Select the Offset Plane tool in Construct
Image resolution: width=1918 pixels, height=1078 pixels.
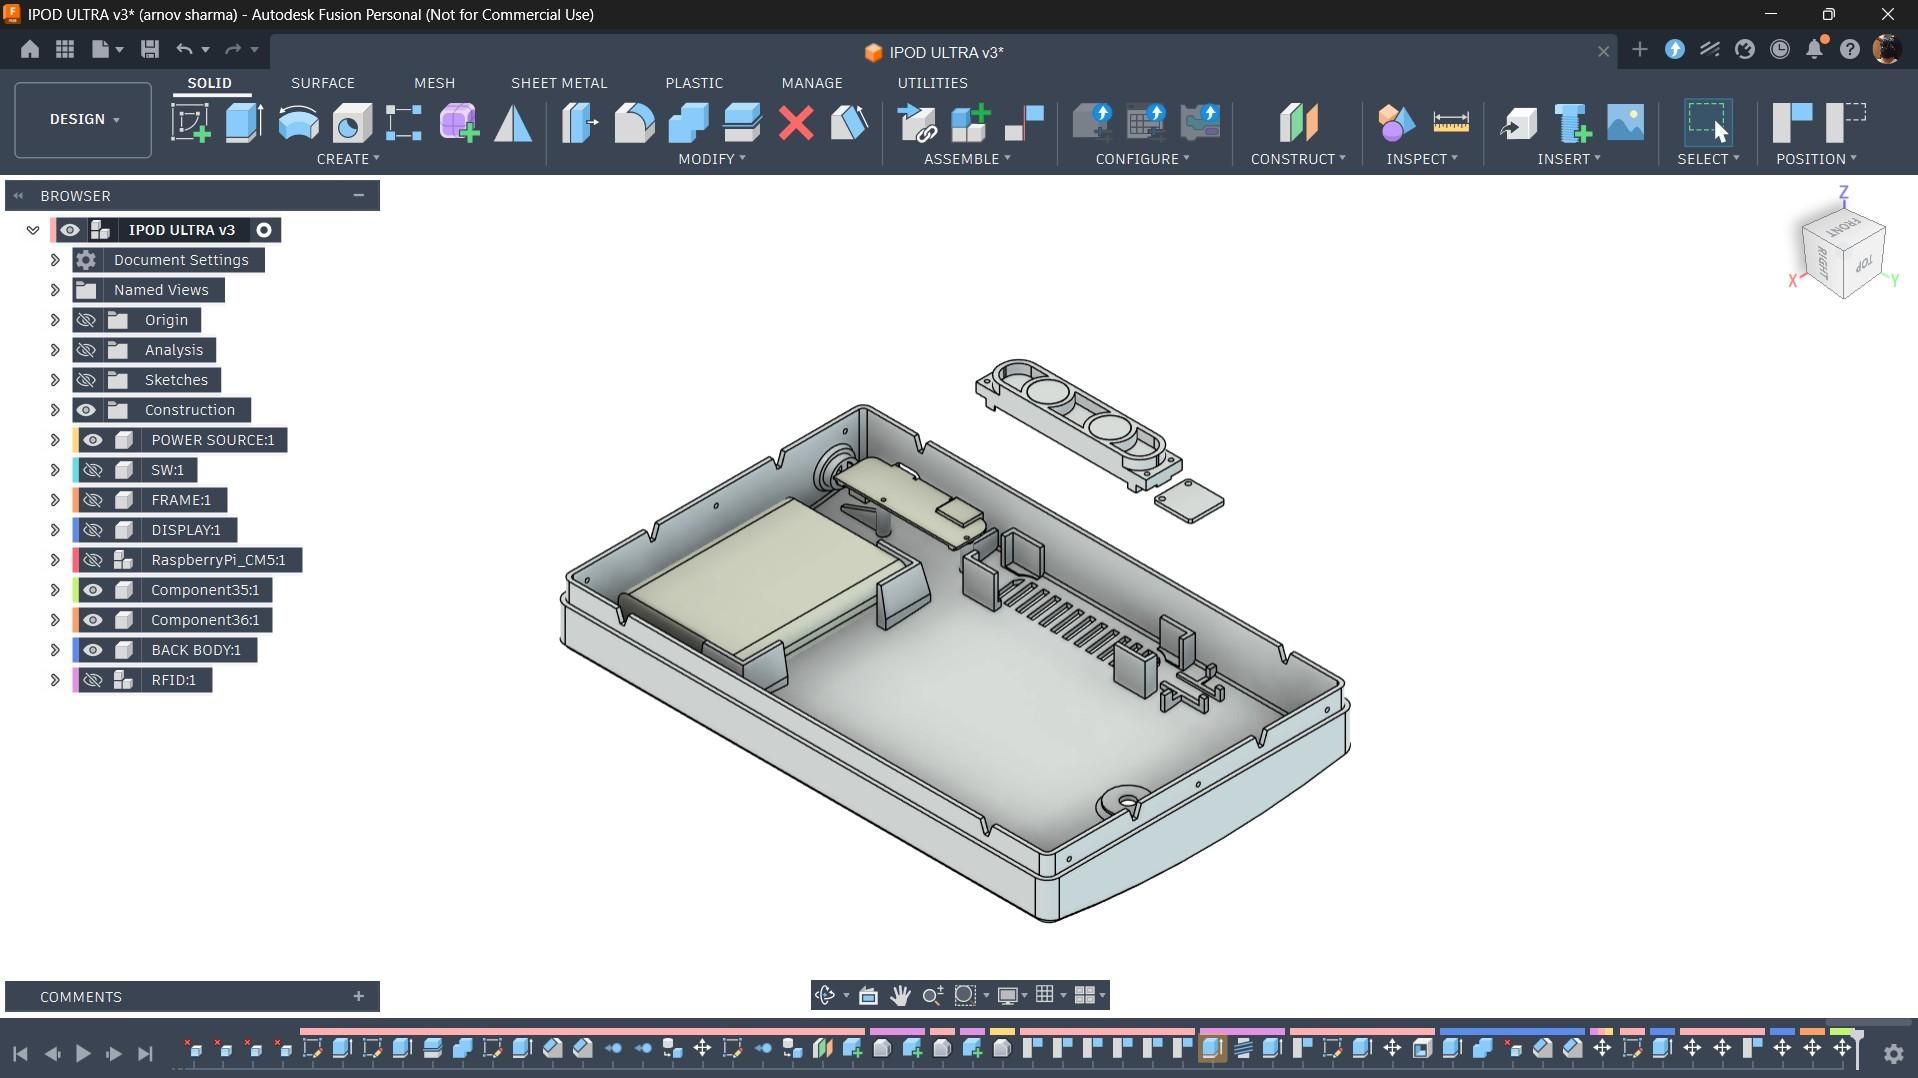(1298, 123)
